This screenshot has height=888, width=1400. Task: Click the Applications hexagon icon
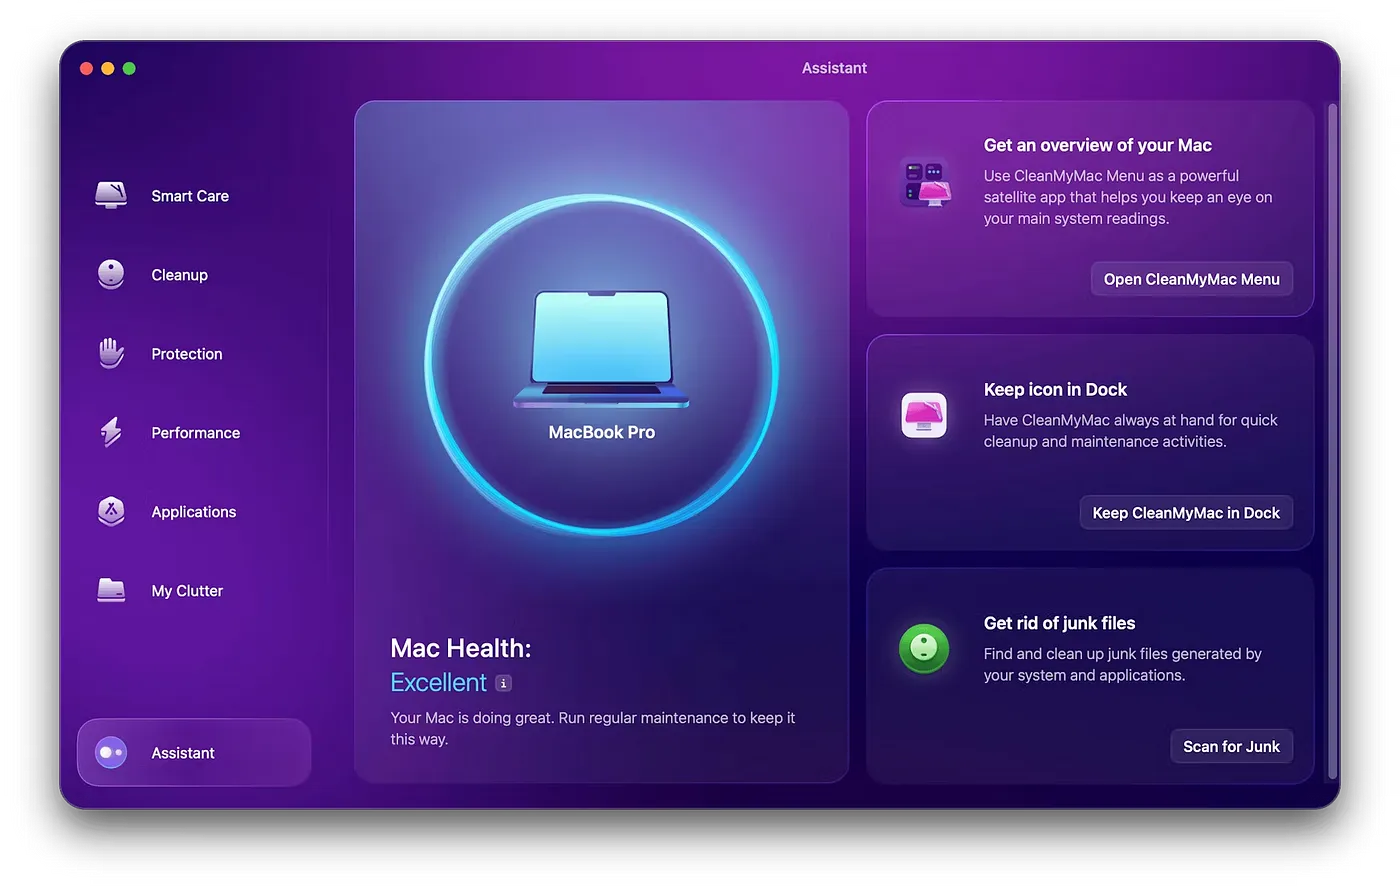(111, 511)
